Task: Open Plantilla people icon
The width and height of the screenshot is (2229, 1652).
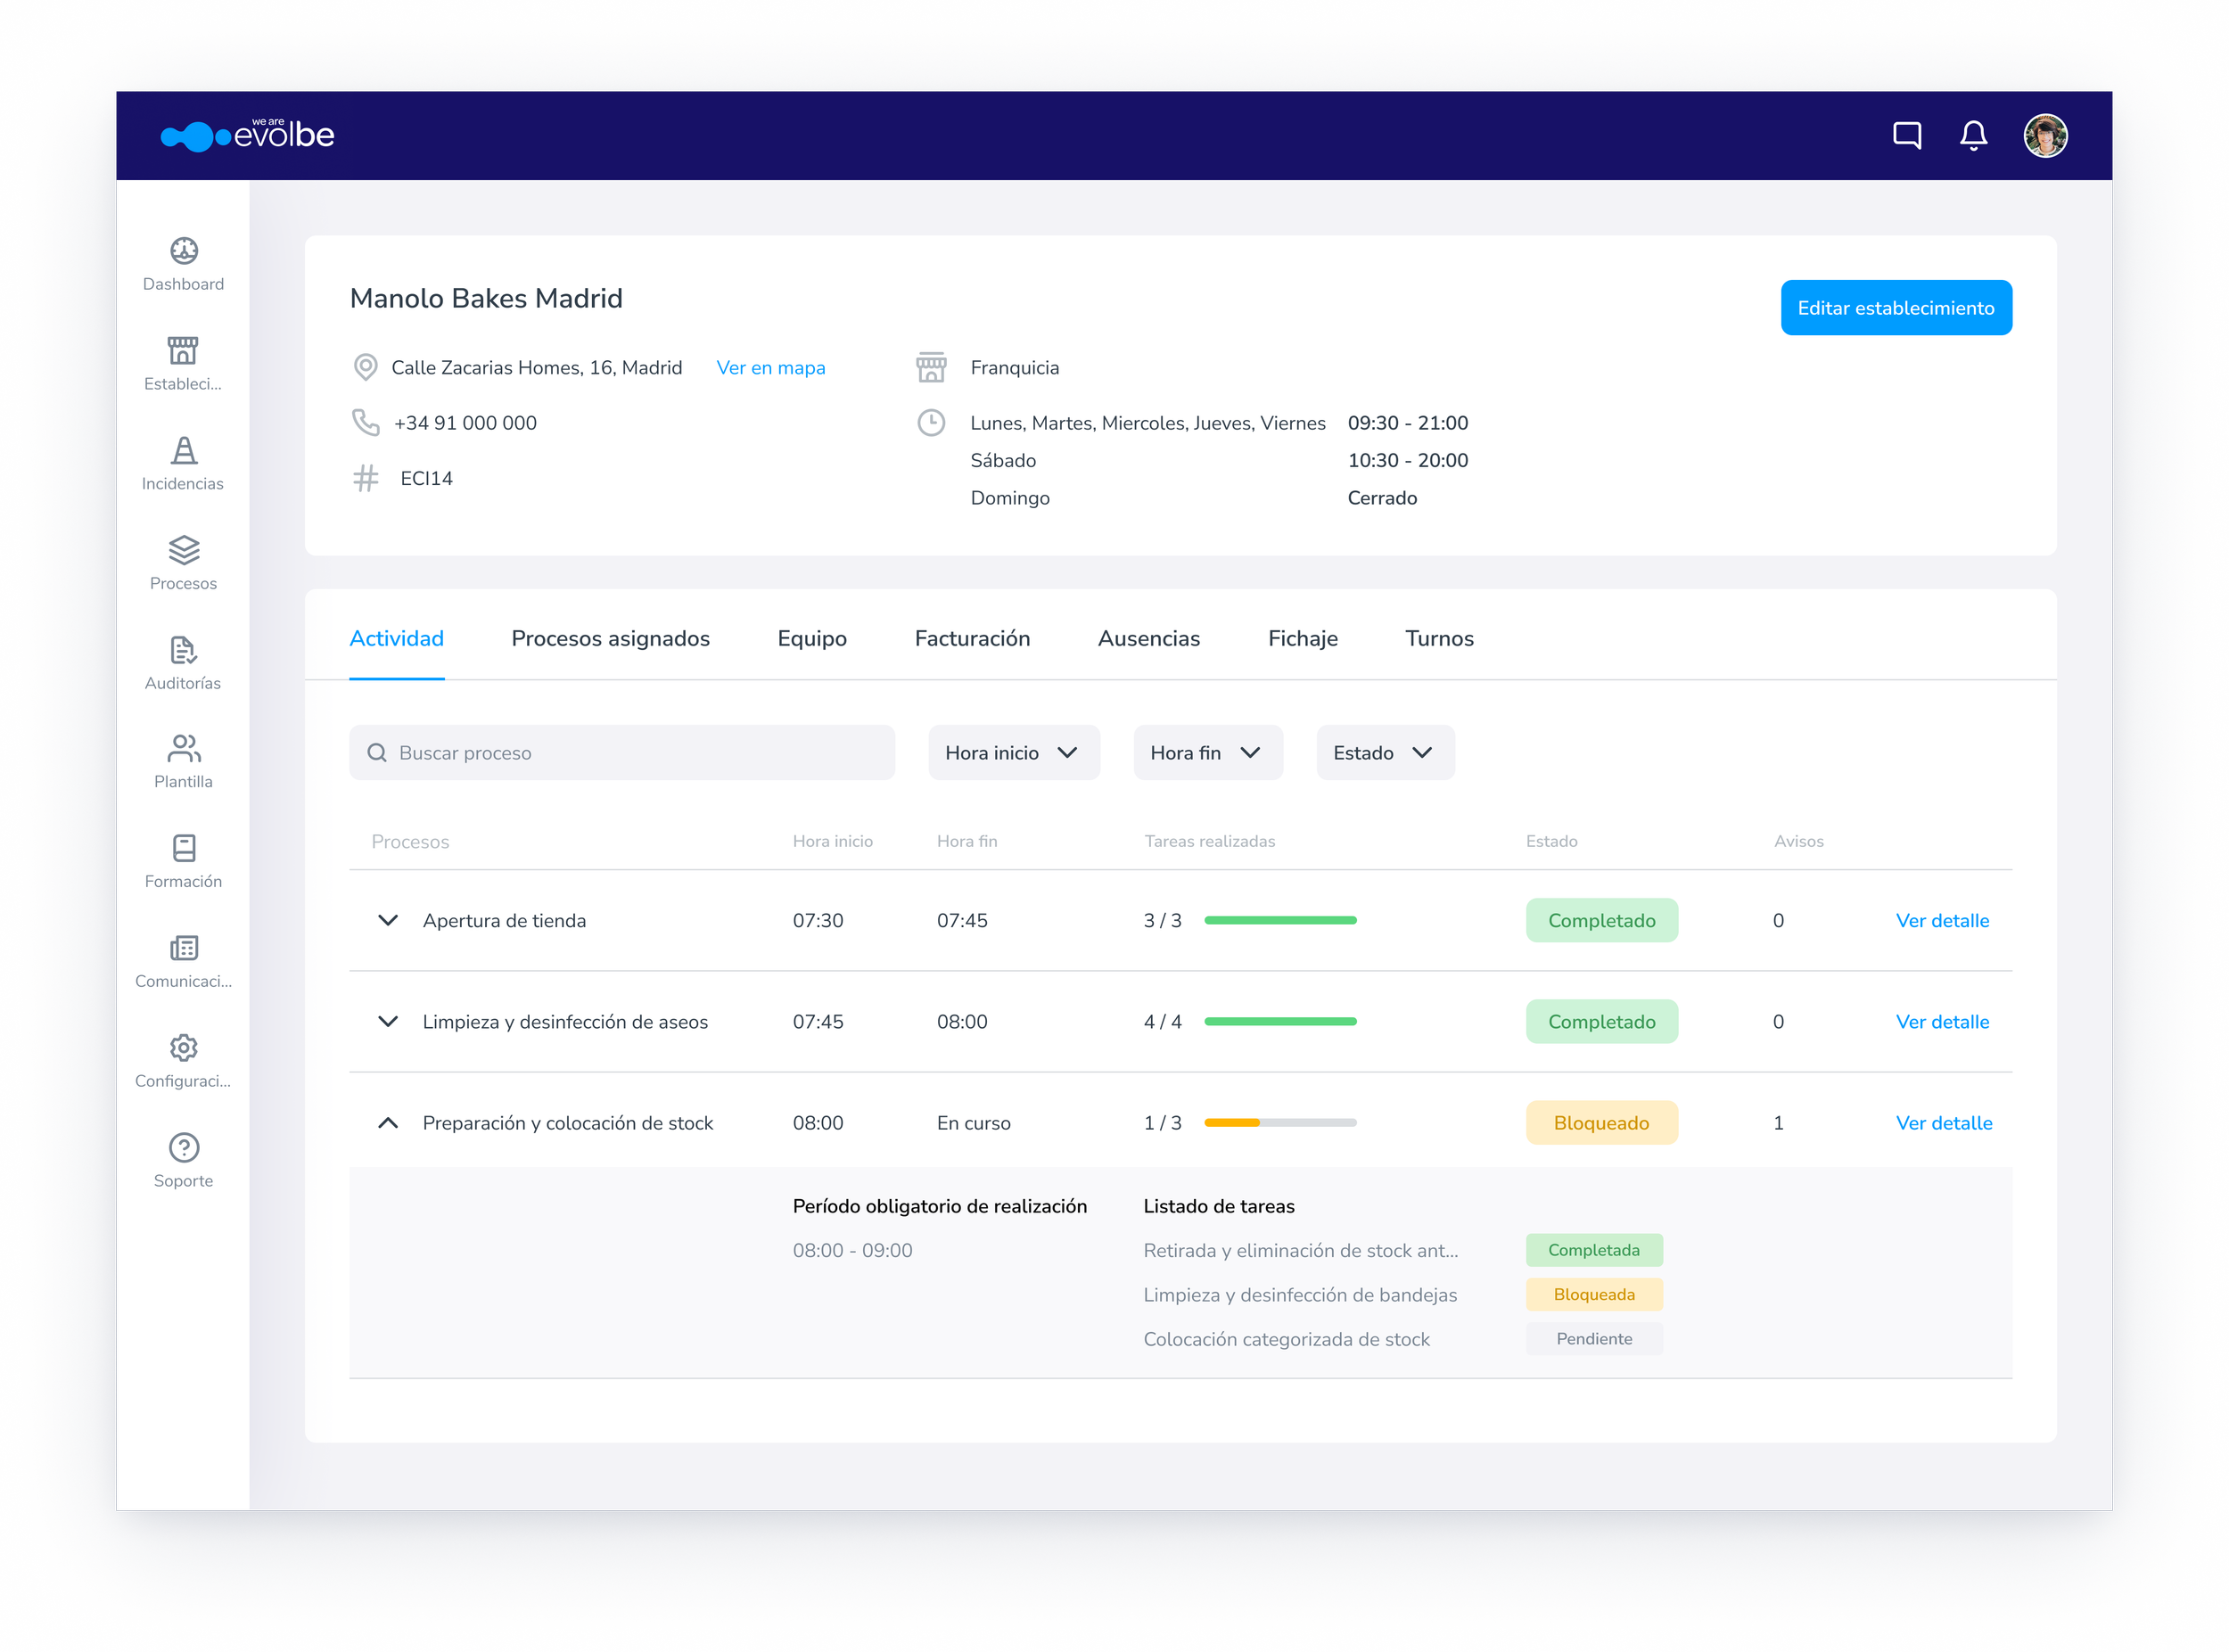Action: point(183,749)
